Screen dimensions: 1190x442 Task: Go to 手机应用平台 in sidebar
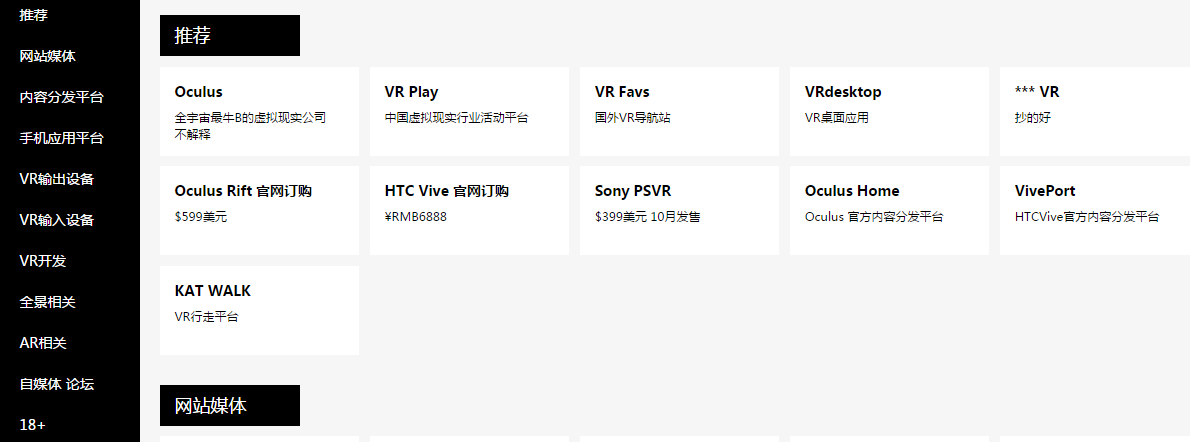(61, 138)
